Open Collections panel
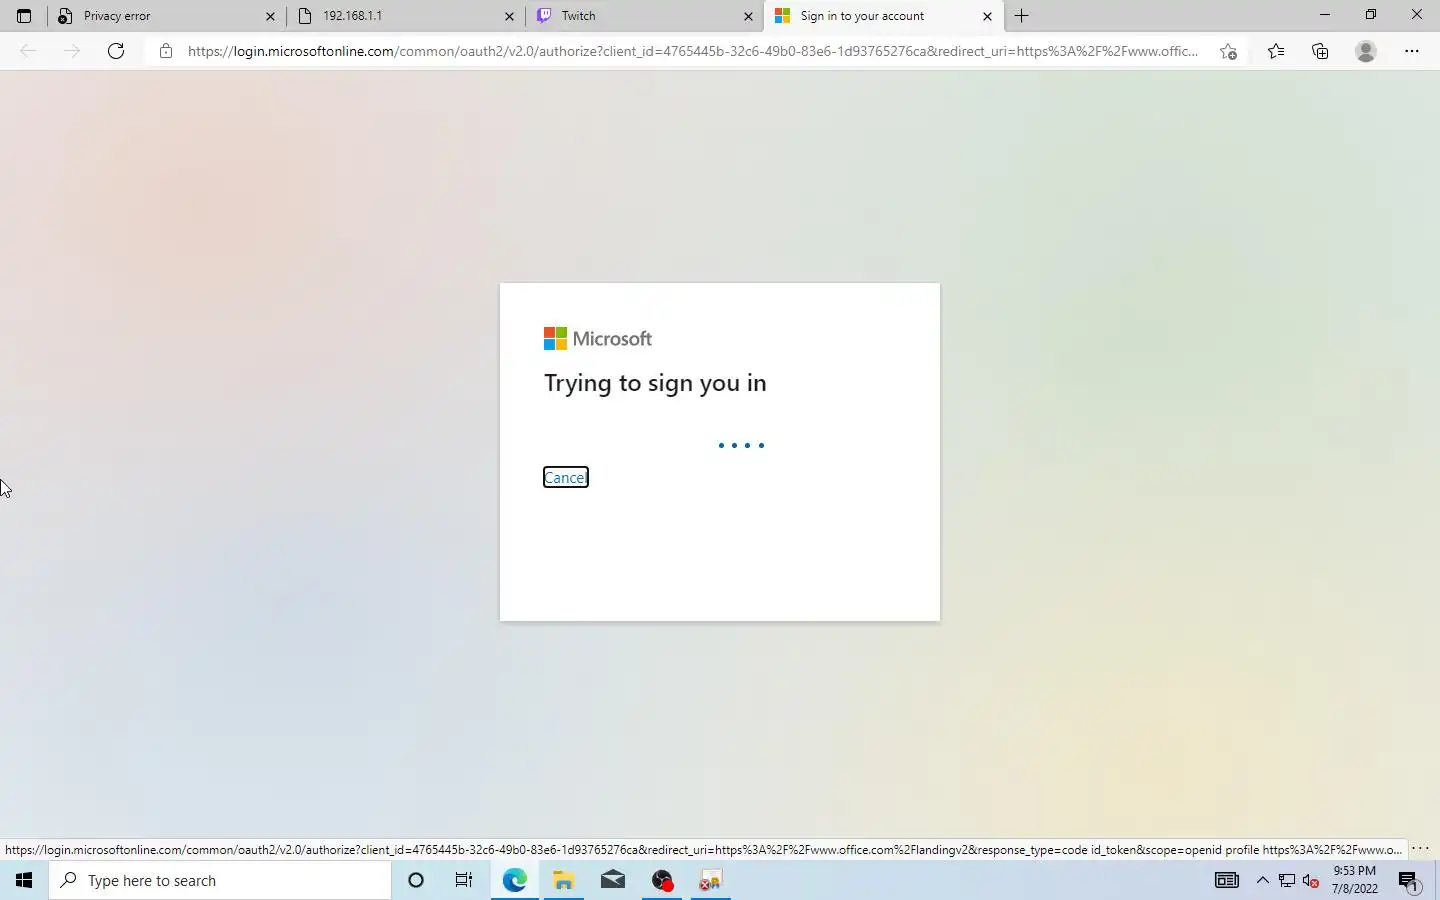This screenshot has height=900, width=1440. (1320, 51)
